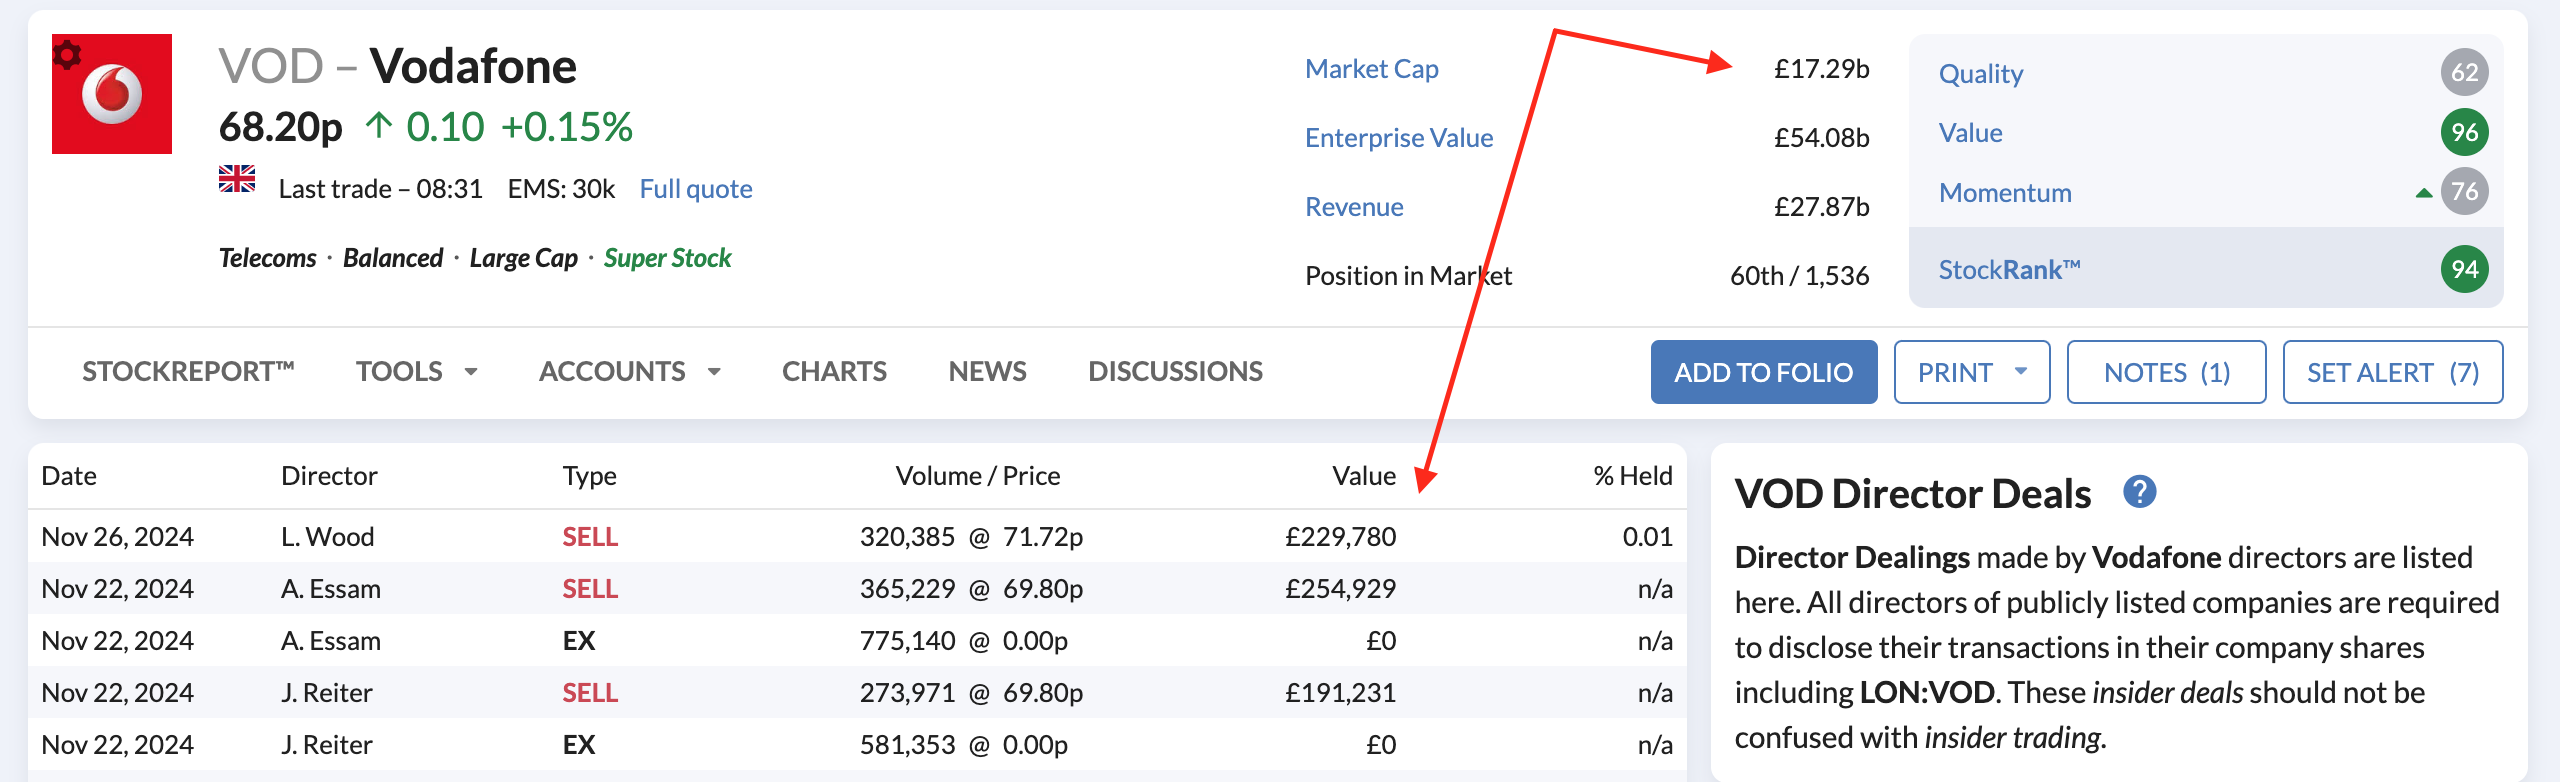
Task: Click the Market Cap link
Action: click(x=1372, y=69)
